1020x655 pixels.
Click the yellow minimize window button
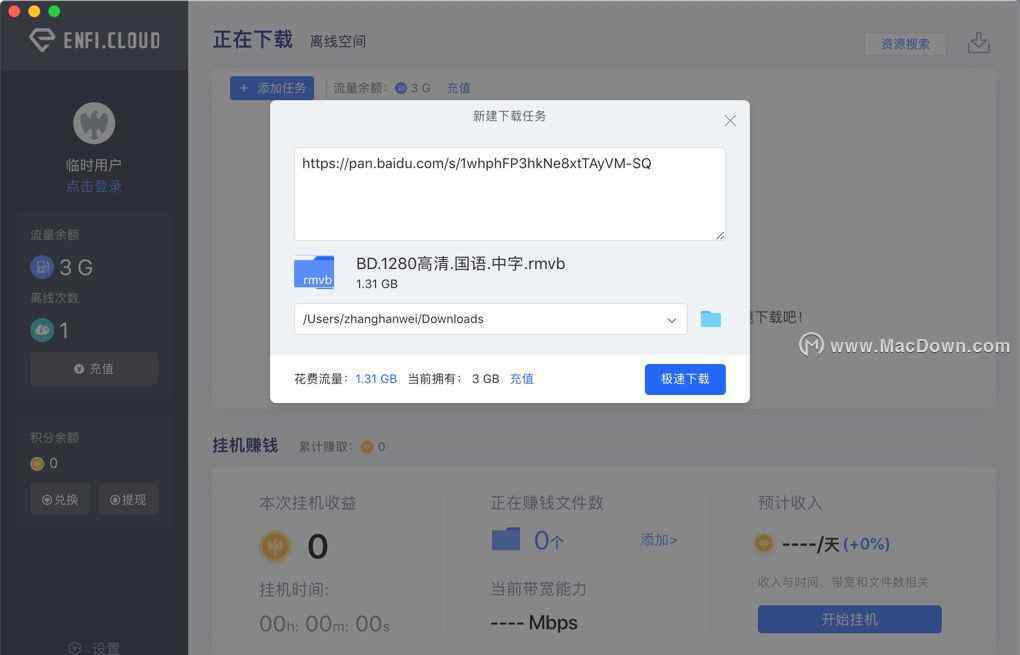coord(34,11)
